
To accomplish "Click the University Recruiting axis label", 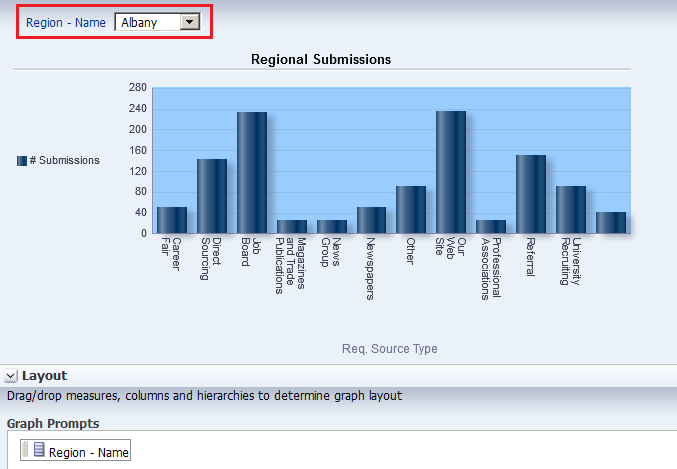I will (x=571, y=261).
